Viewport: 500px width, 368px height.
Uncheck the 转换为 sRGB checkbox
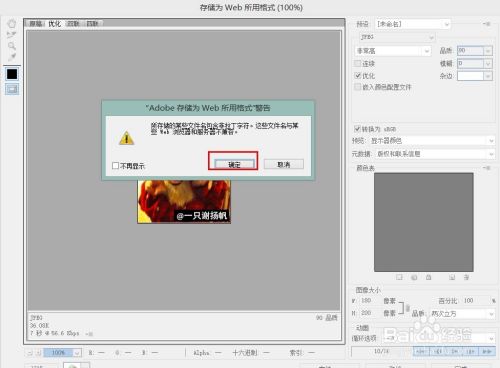coord(357,129)
